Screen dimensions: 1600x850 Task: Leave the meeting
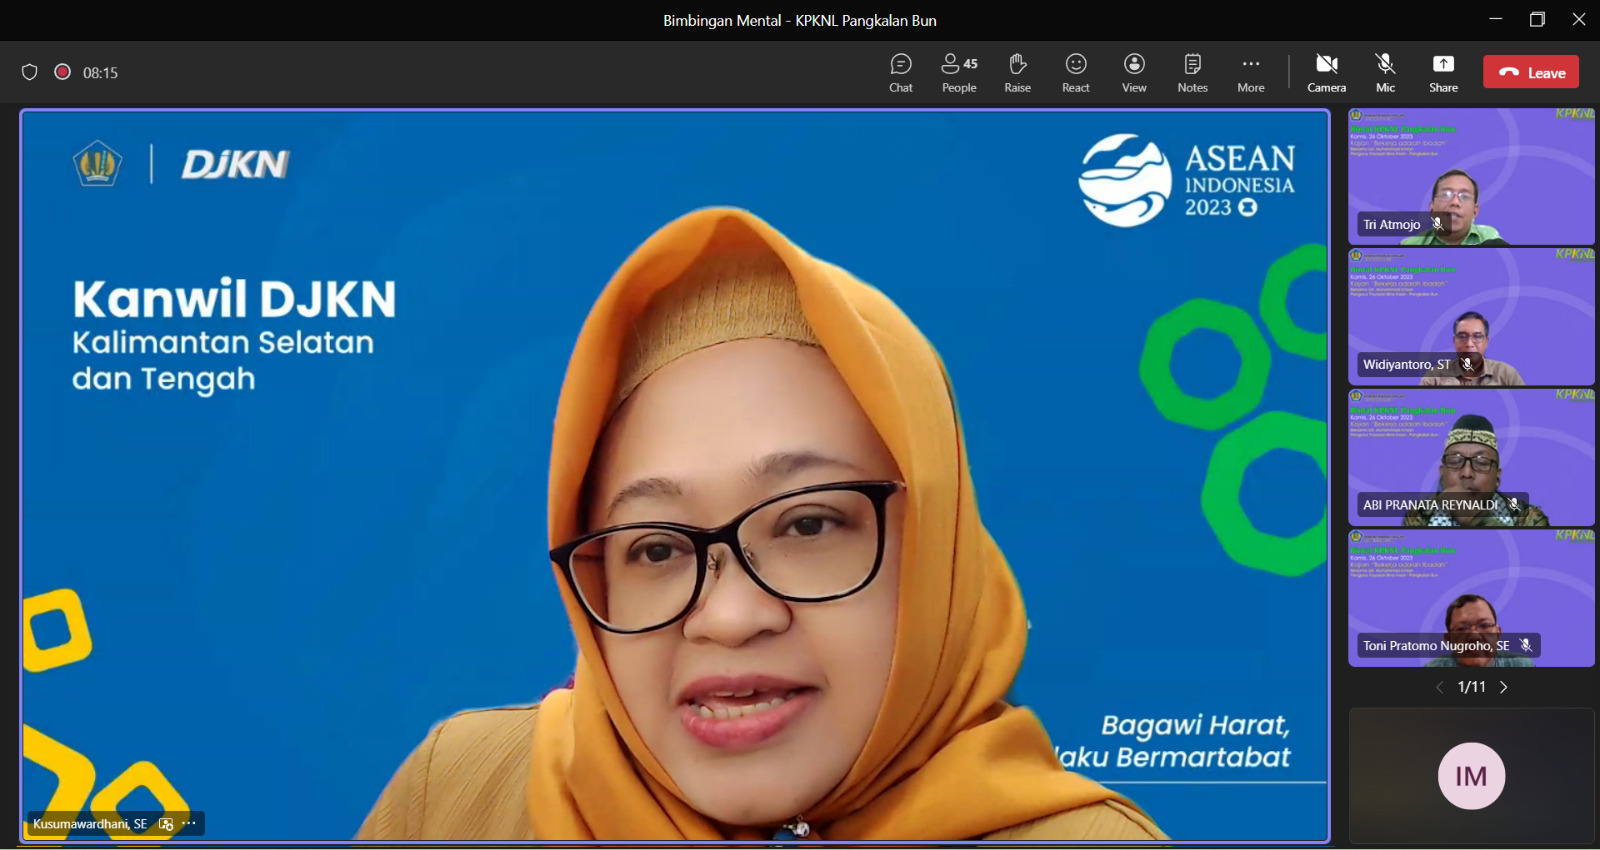pos(1531,72)
